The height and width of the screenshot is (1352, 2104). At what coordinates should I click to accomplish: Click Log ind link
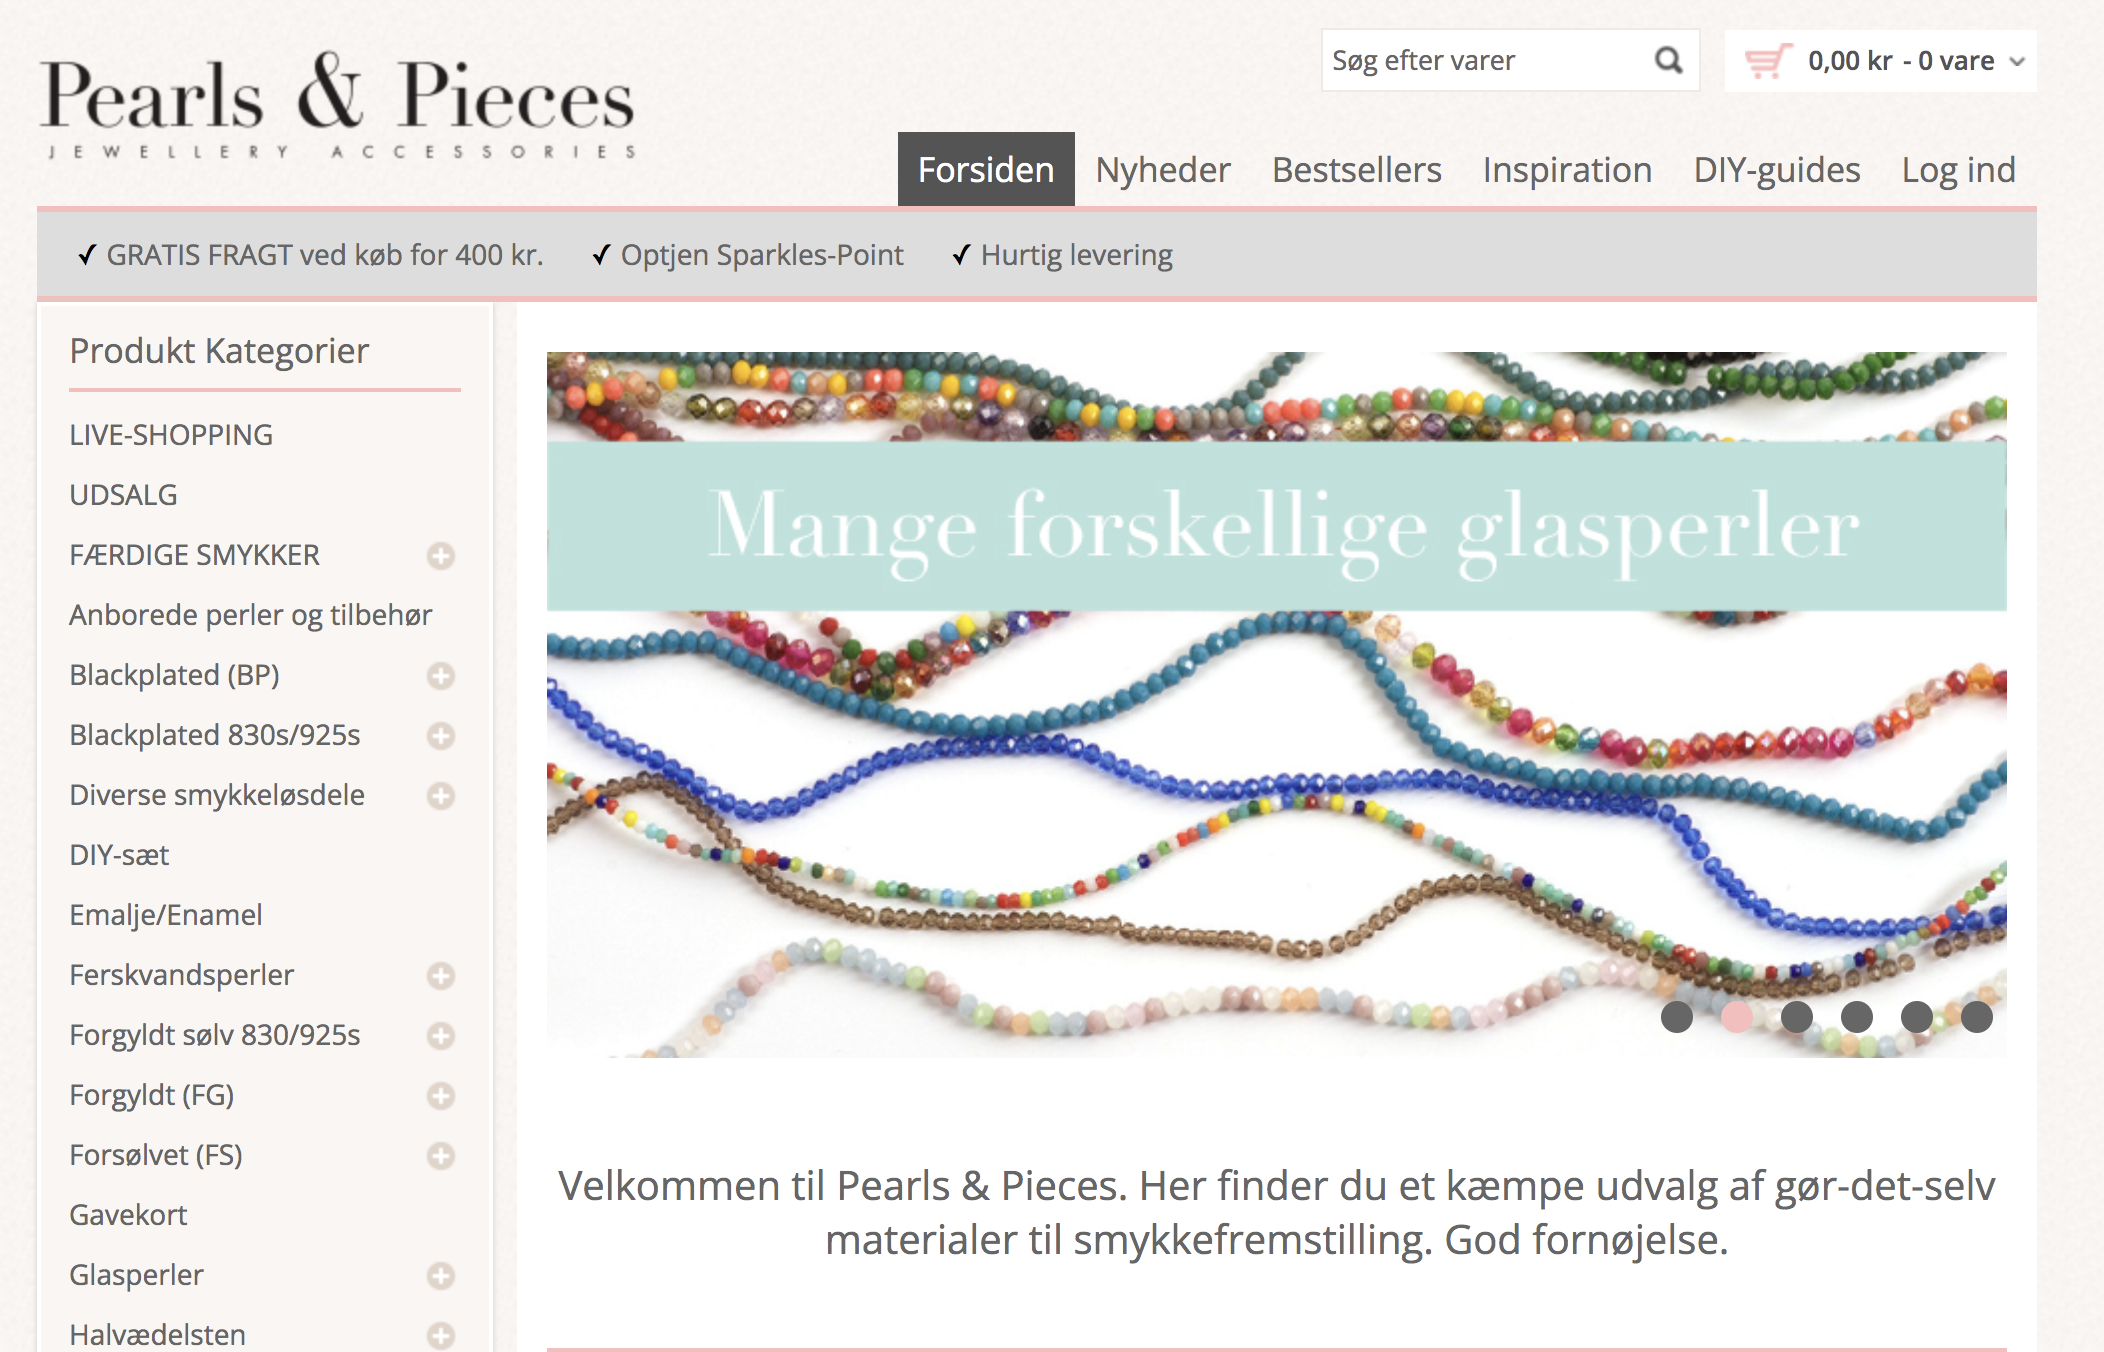(x=1958, y=170)
